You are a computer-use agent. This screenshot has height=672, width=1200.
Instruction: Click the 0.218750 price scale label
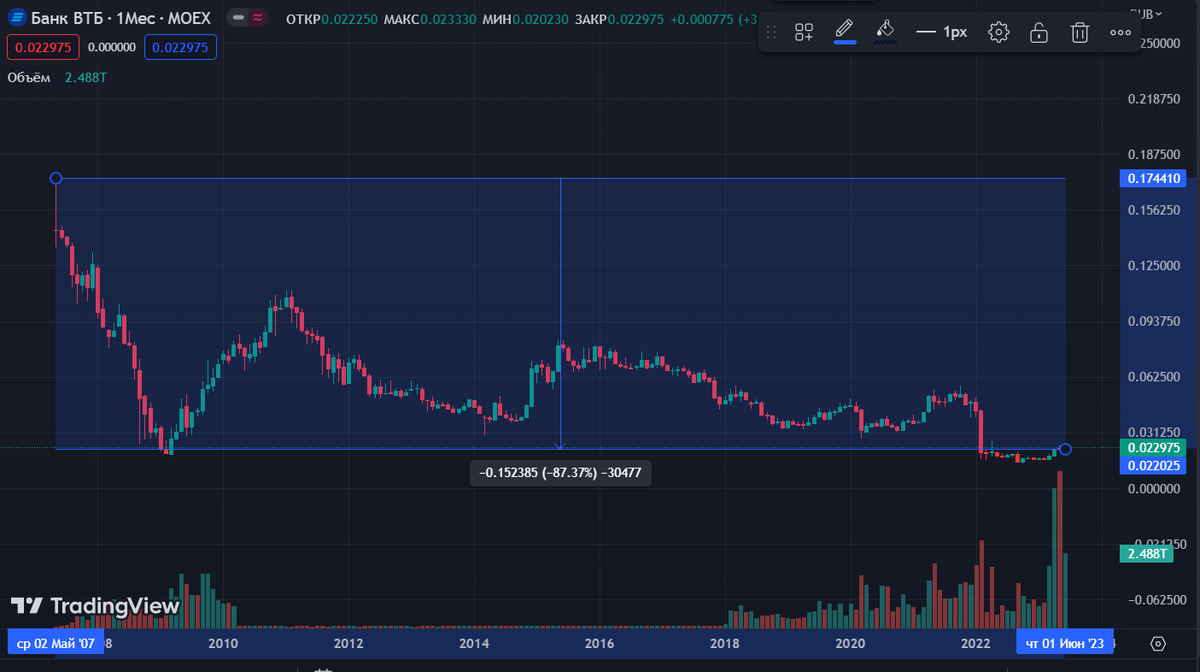[1152, 100]
